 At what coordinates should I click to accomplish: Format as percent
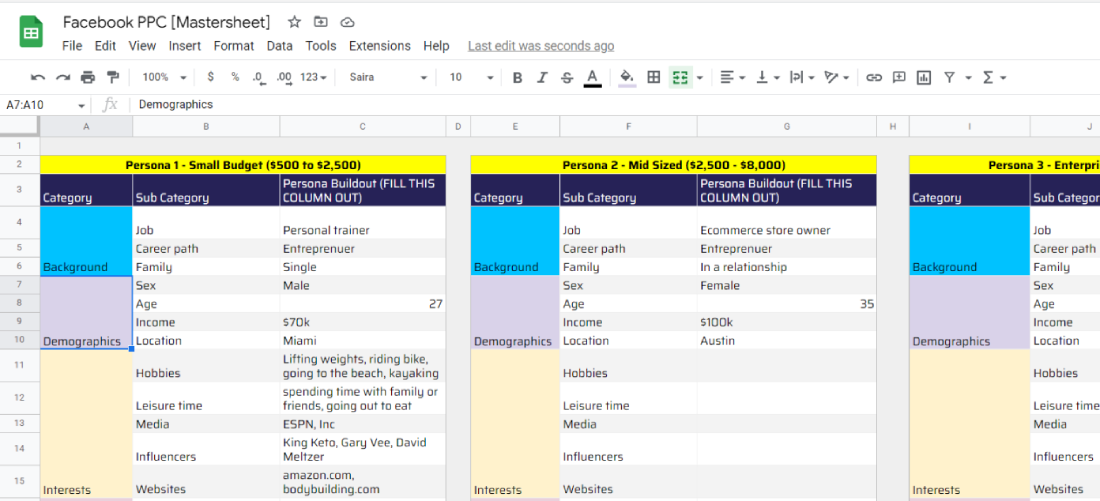point(235,77)
